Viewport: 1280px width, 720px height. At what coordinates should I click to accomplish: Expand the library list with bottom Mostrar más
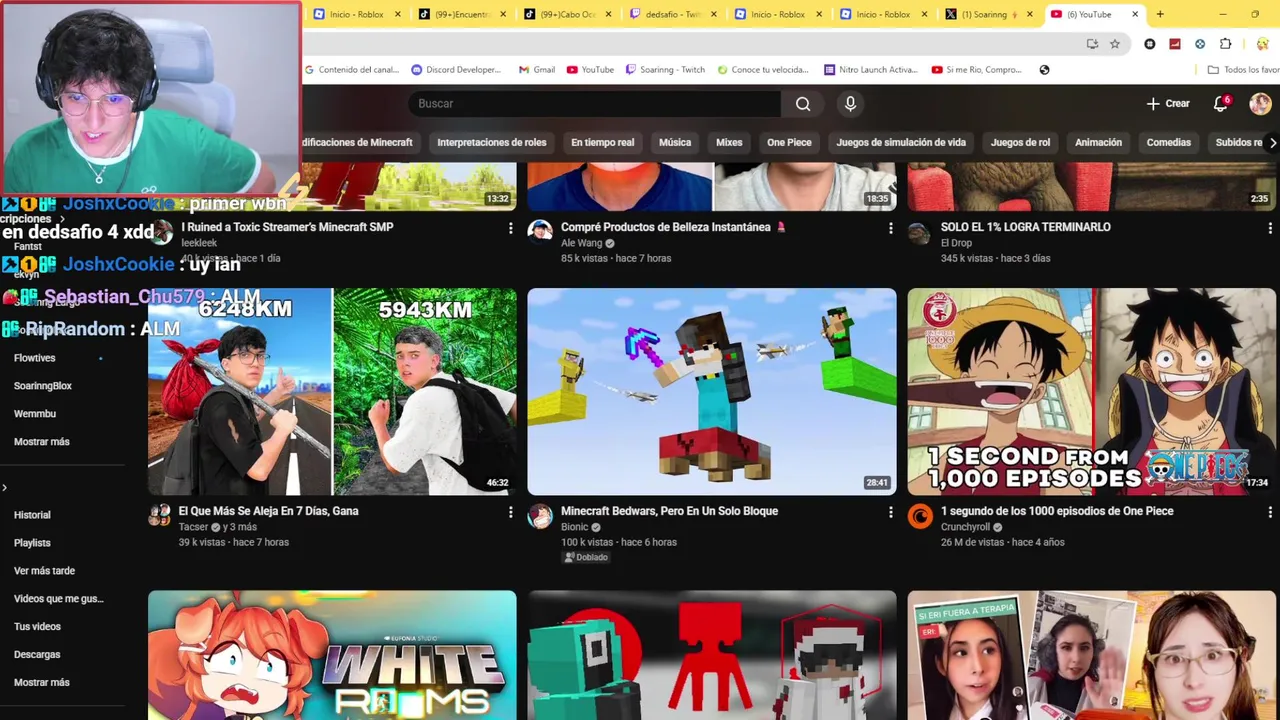(42, 682)
